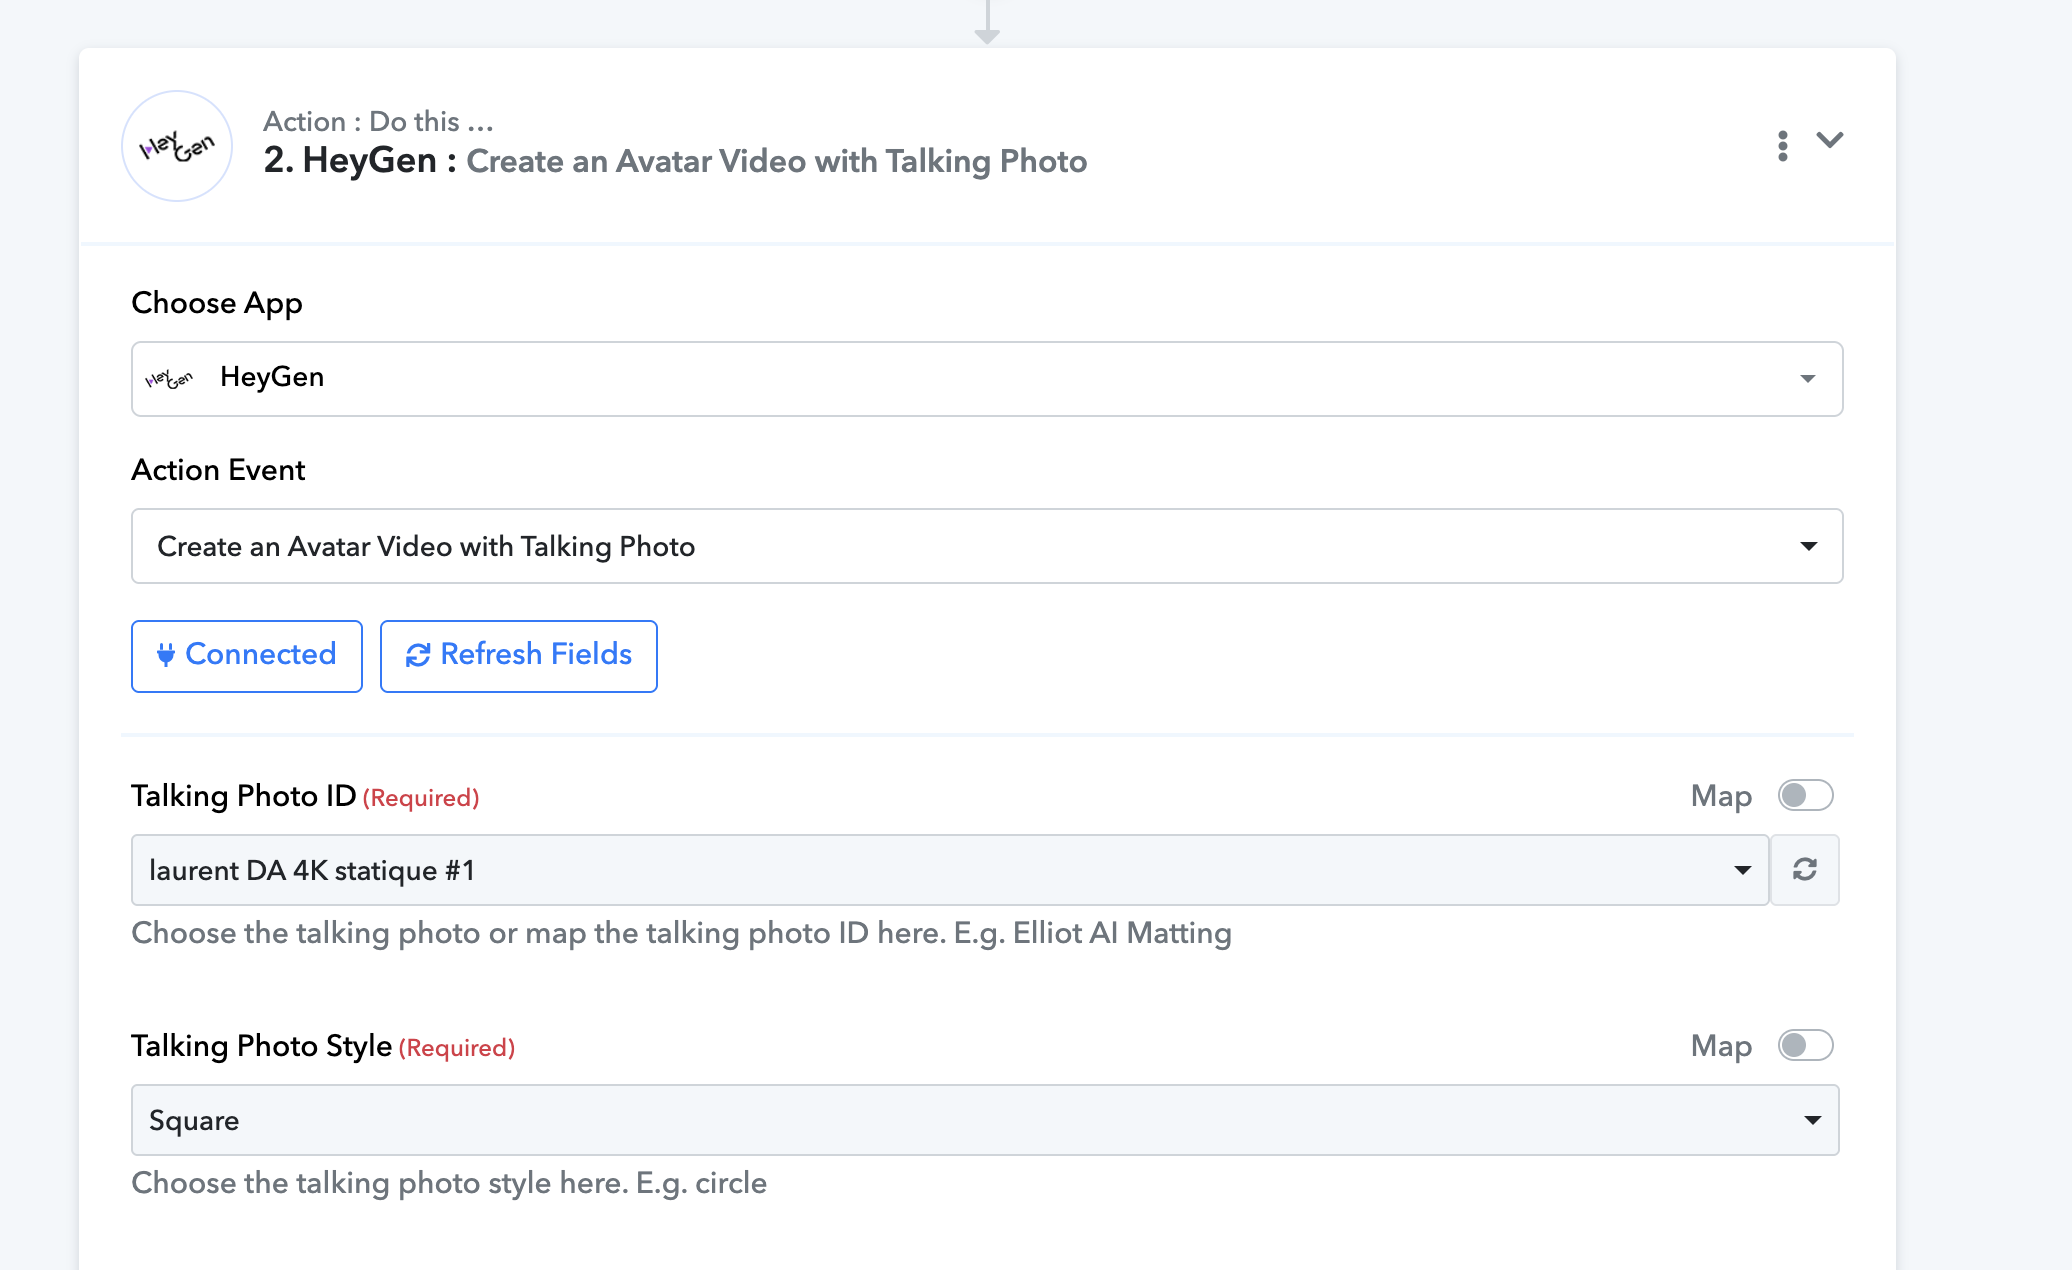This screenshot has width=2072, height=1270.
Task: Click the 'Talking Photo Style' field label
Action: tap(262, 1046)
